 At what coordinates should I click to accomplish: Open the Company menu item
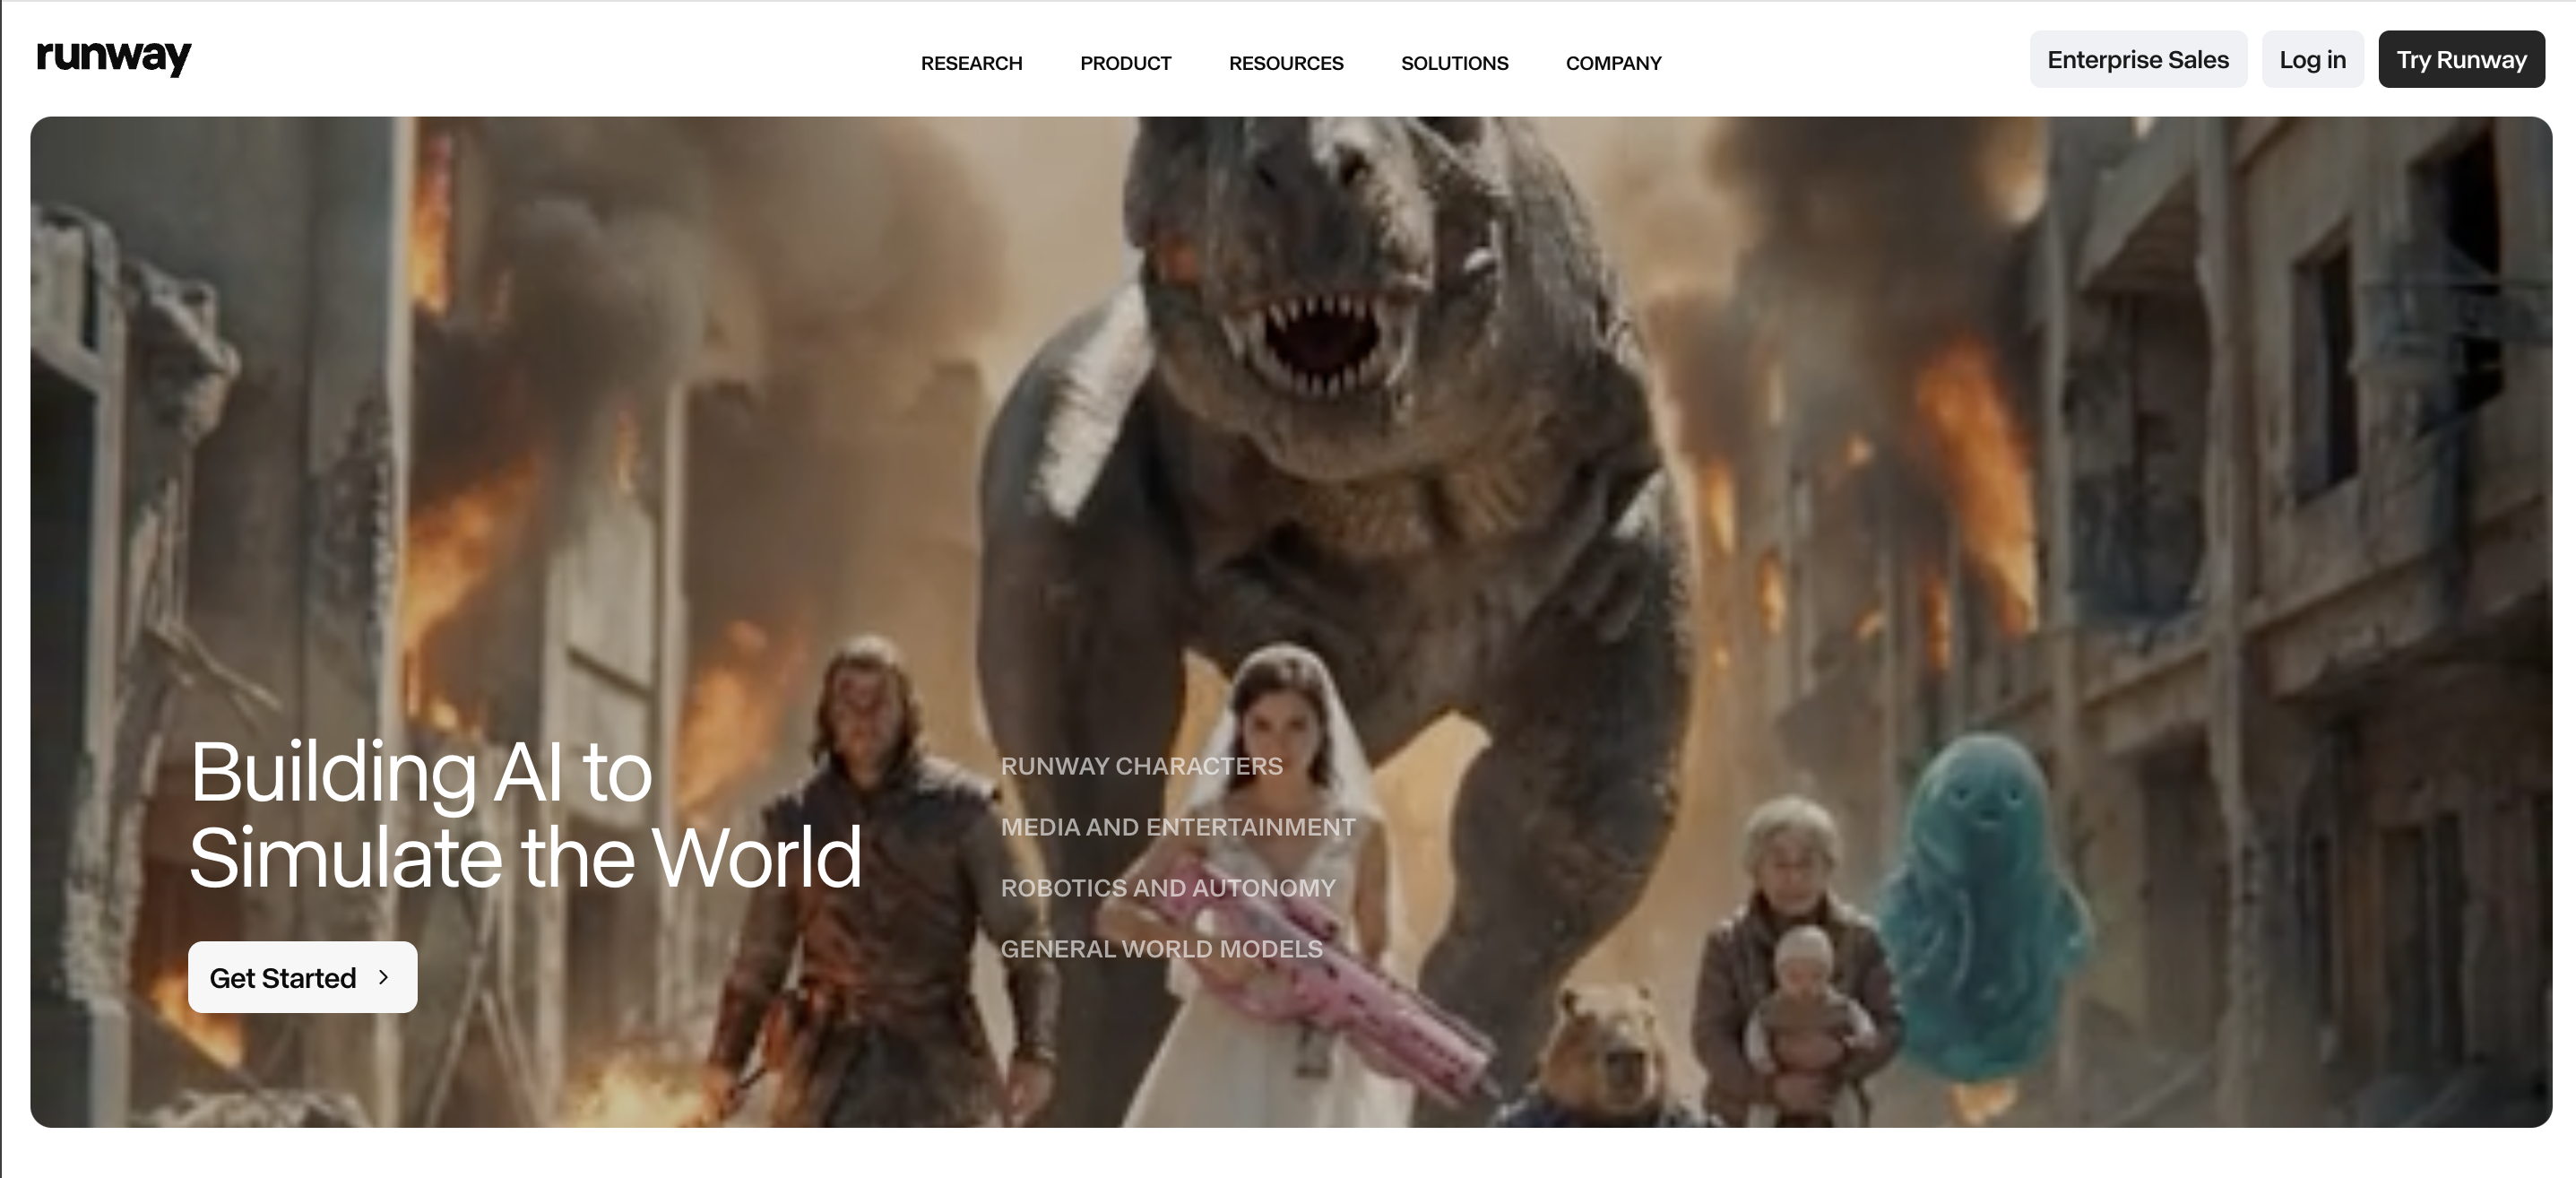(1613, 63)
